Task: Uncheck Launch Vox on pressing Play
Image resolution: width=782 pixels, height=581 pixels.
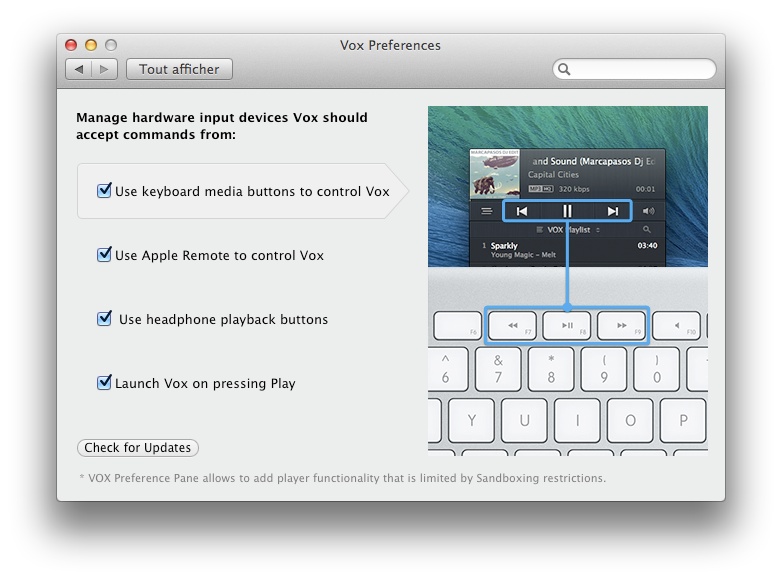Action: (104, 383)
